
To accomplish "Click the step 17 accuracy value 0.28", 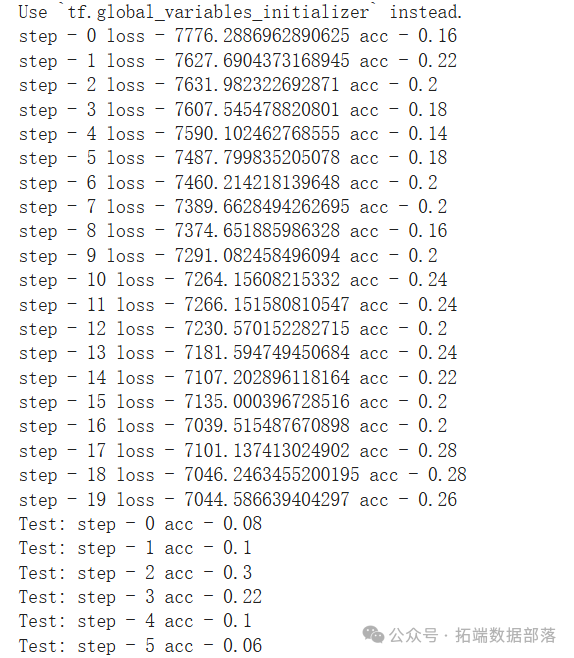I will tap(437, 450).
